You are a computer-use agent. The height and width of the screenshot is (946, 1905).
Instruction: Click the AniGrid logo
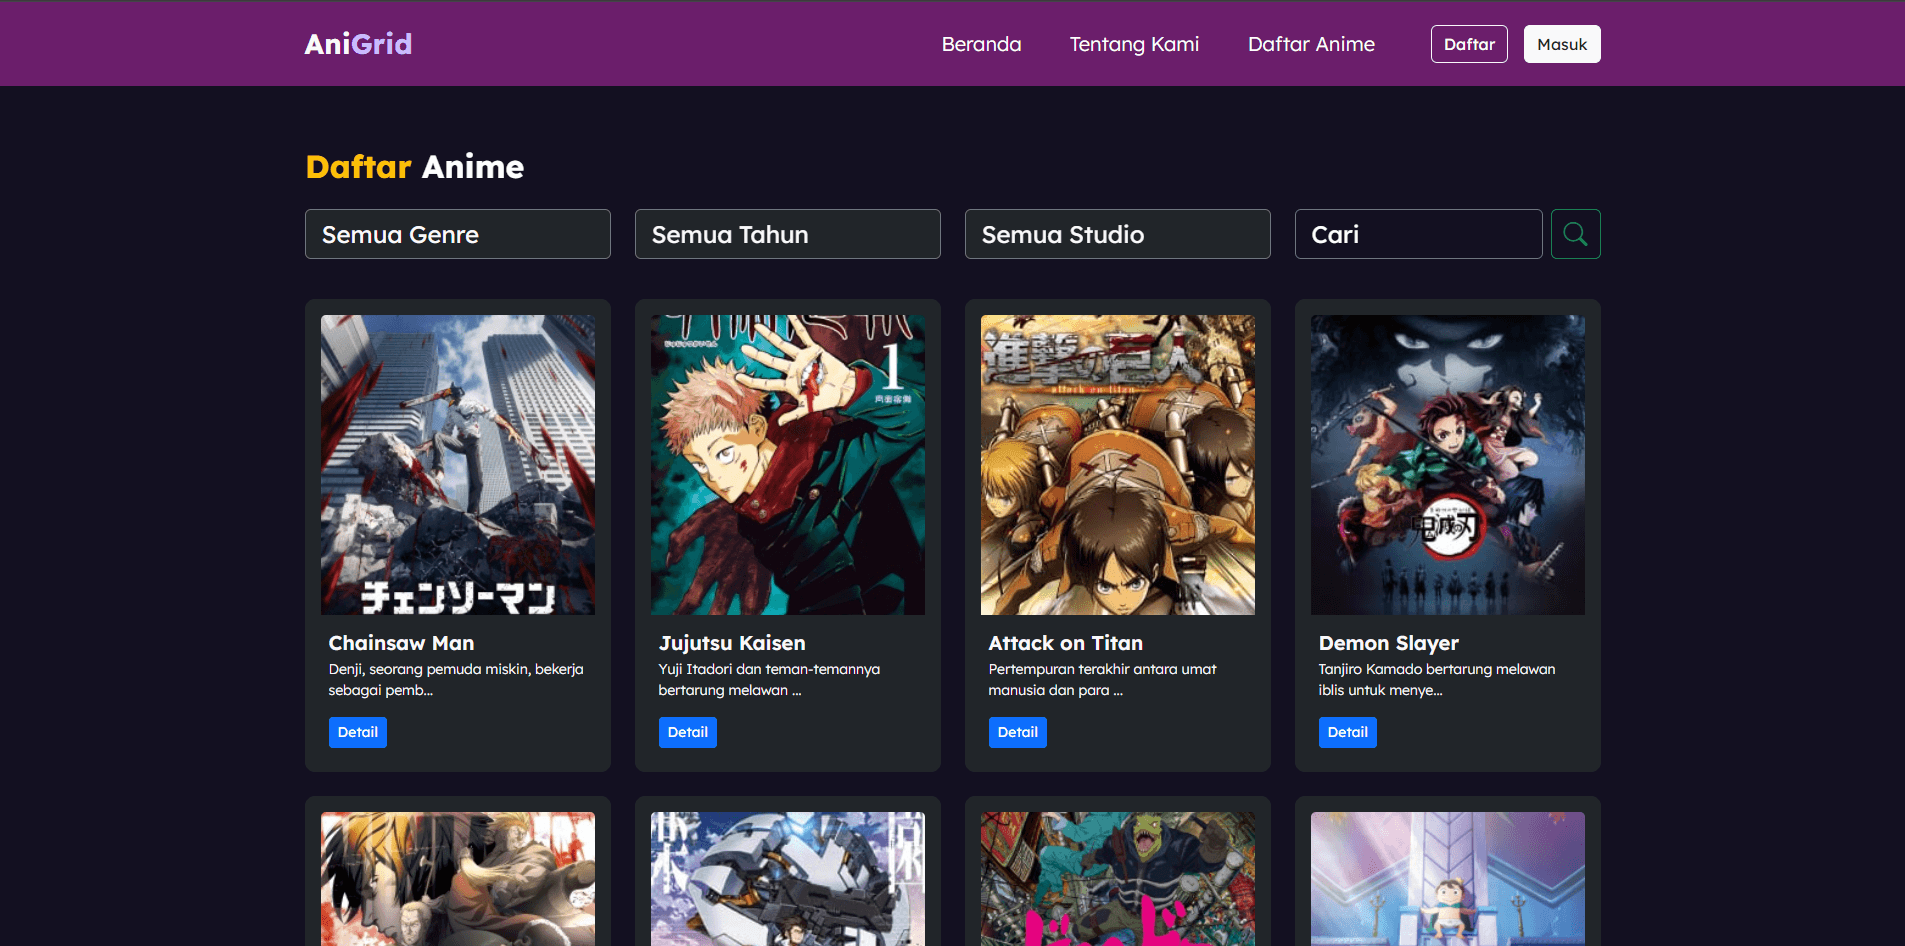(x=358, y=44)
